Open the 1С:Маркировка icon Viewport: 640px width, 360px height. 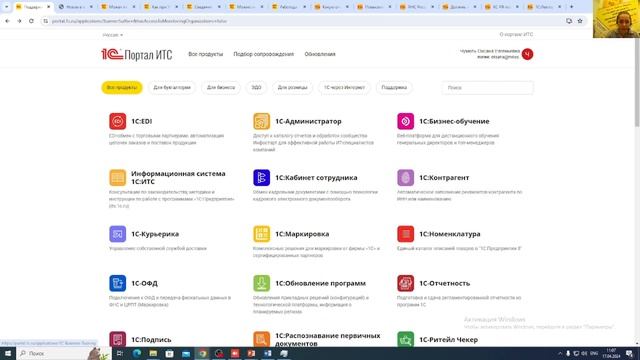point(262,234)
